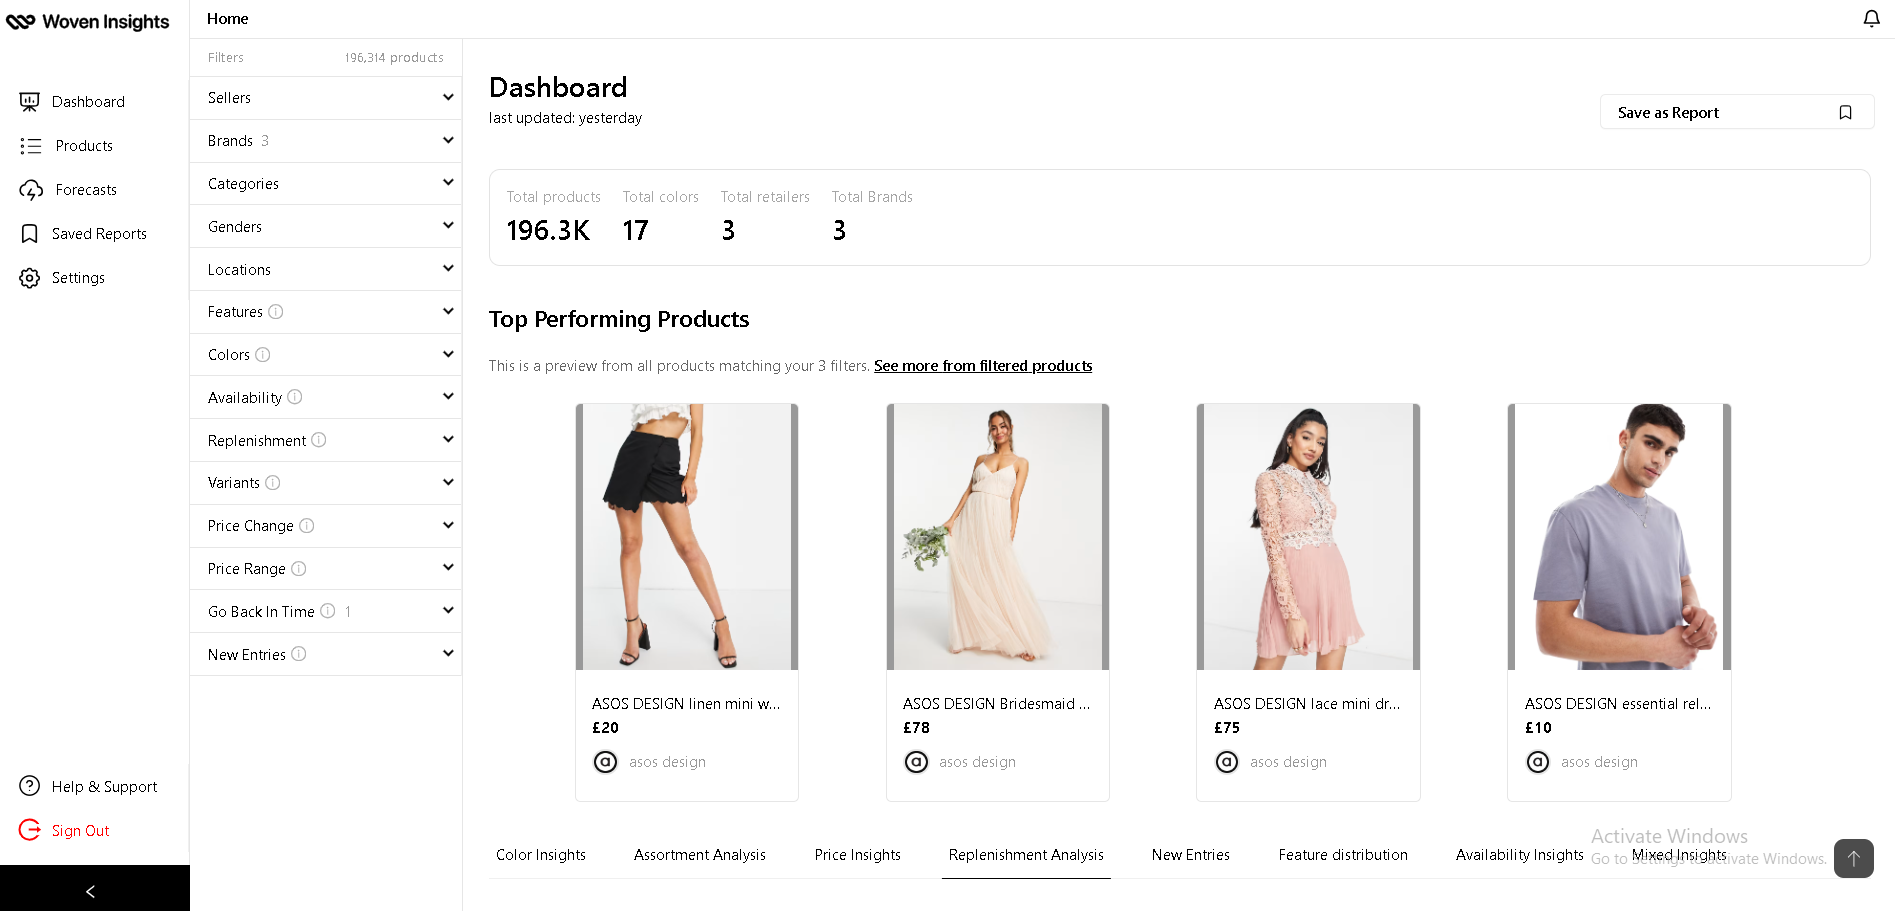Click Saved Reports sidebar label

(99, 234)
